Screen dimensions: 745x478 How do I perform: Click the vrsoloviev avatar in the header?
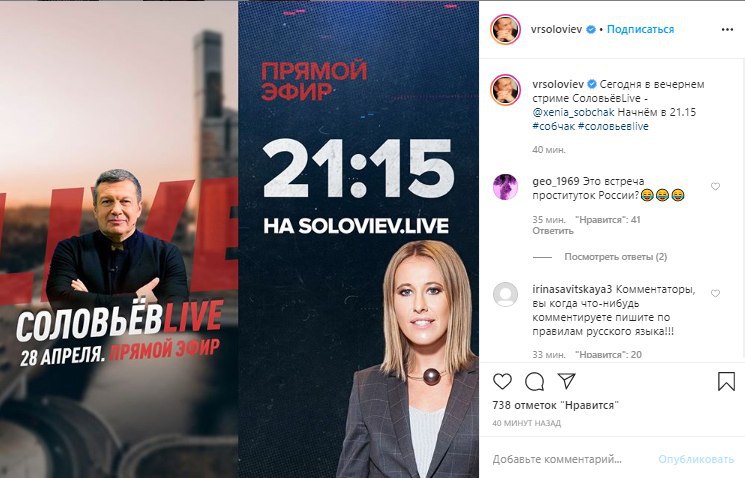tap(505, 29)
